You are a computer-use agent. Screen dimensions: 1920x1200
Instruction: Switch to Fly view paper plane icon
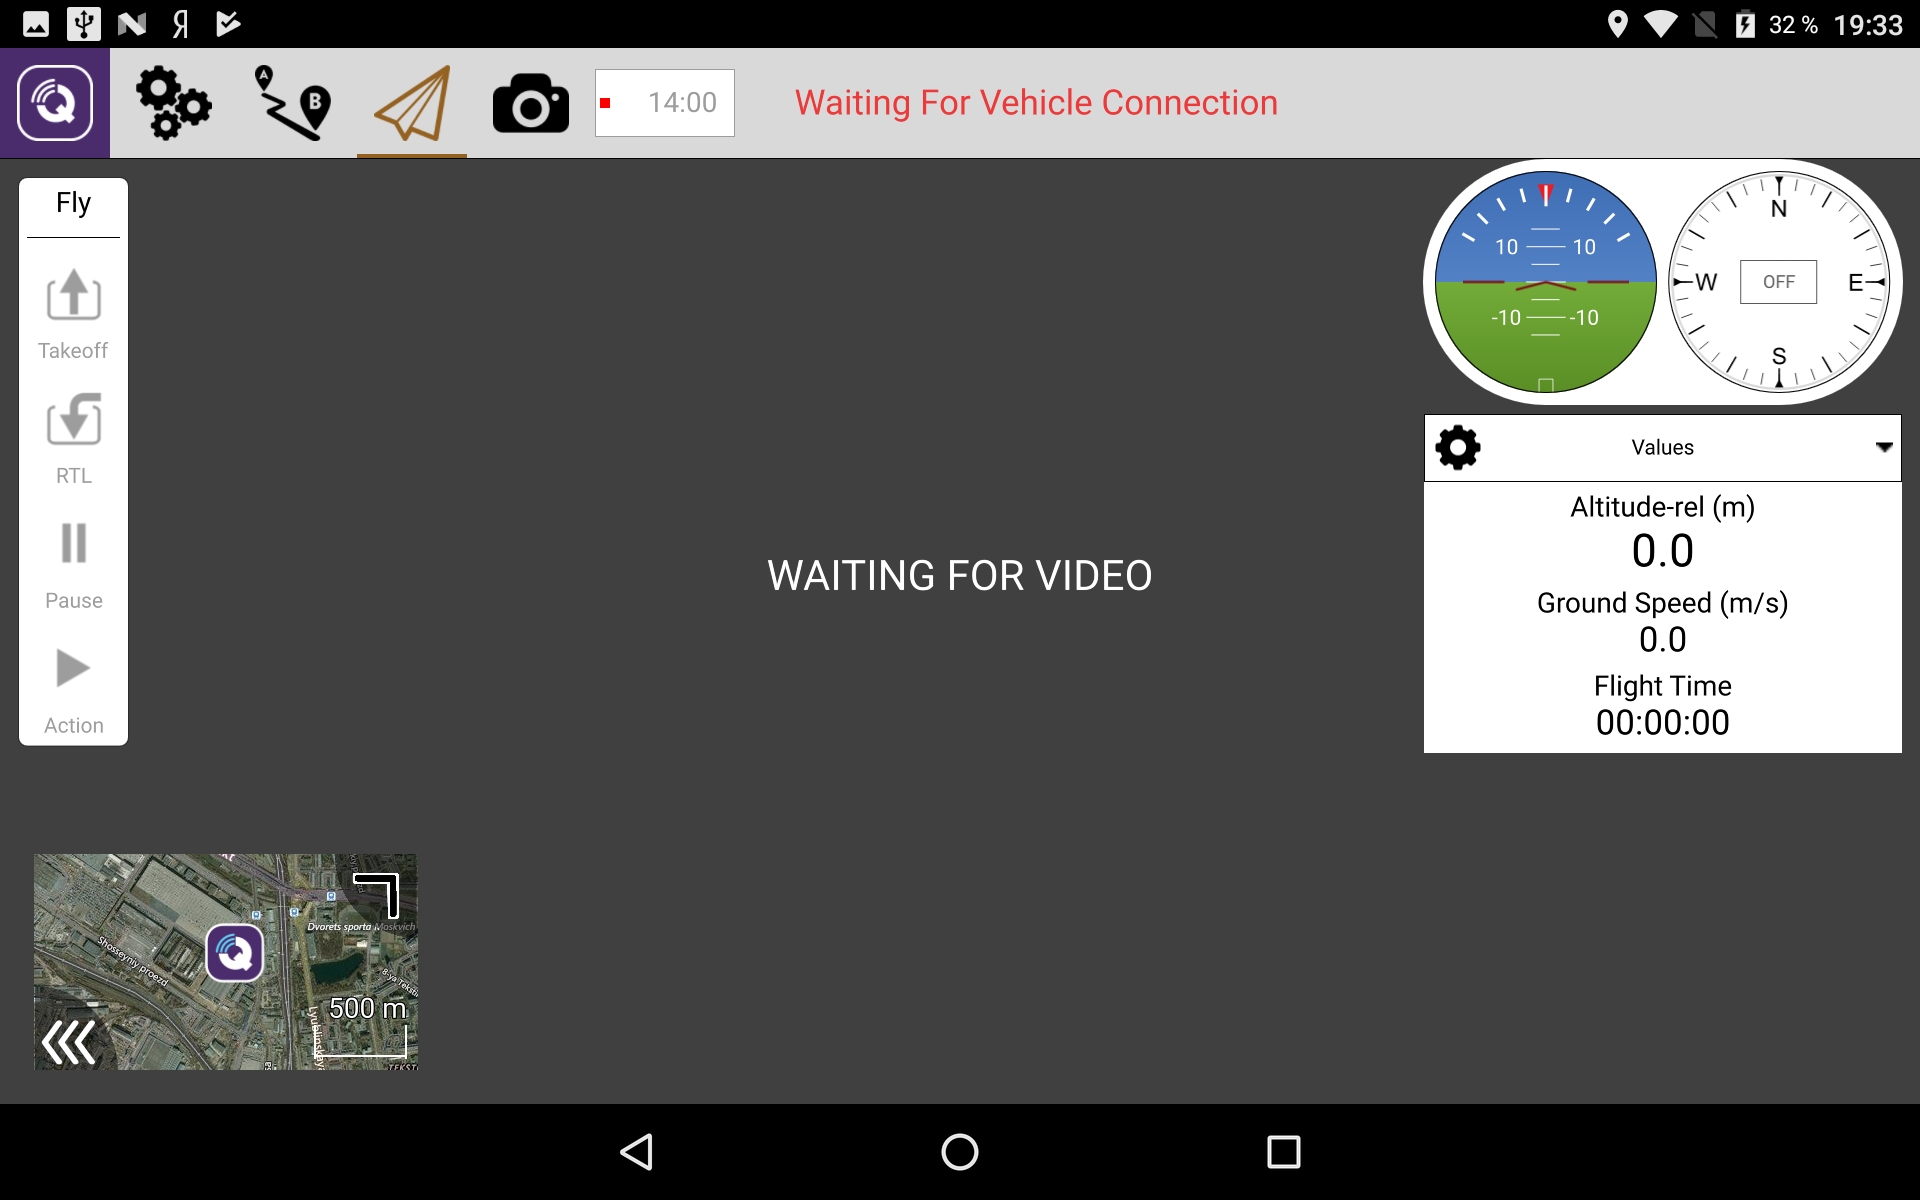(412, 103)
